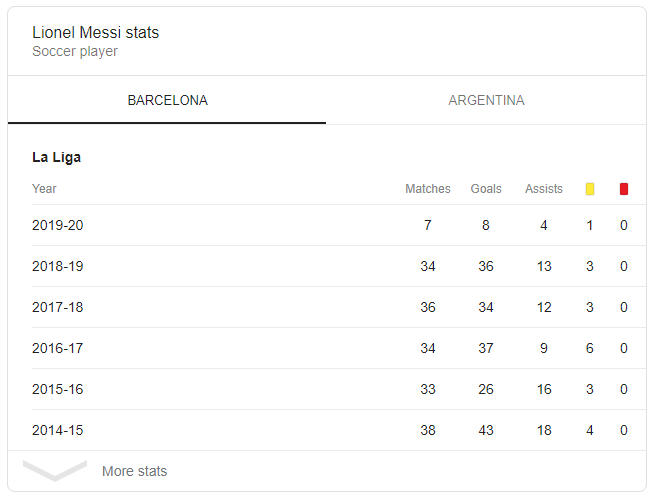Expand the More stats chevron arrow

tap(55, 471)
